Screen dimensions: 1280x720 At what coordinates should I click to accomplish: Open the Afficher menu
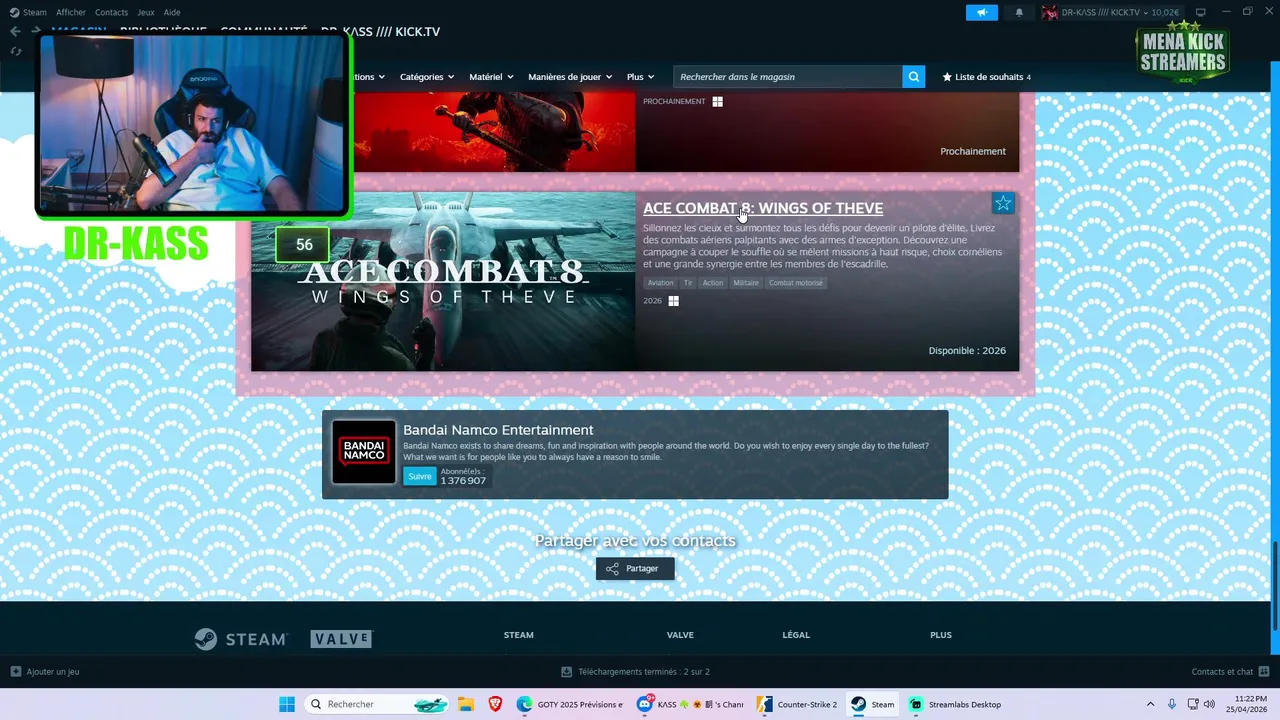point(71,12)
